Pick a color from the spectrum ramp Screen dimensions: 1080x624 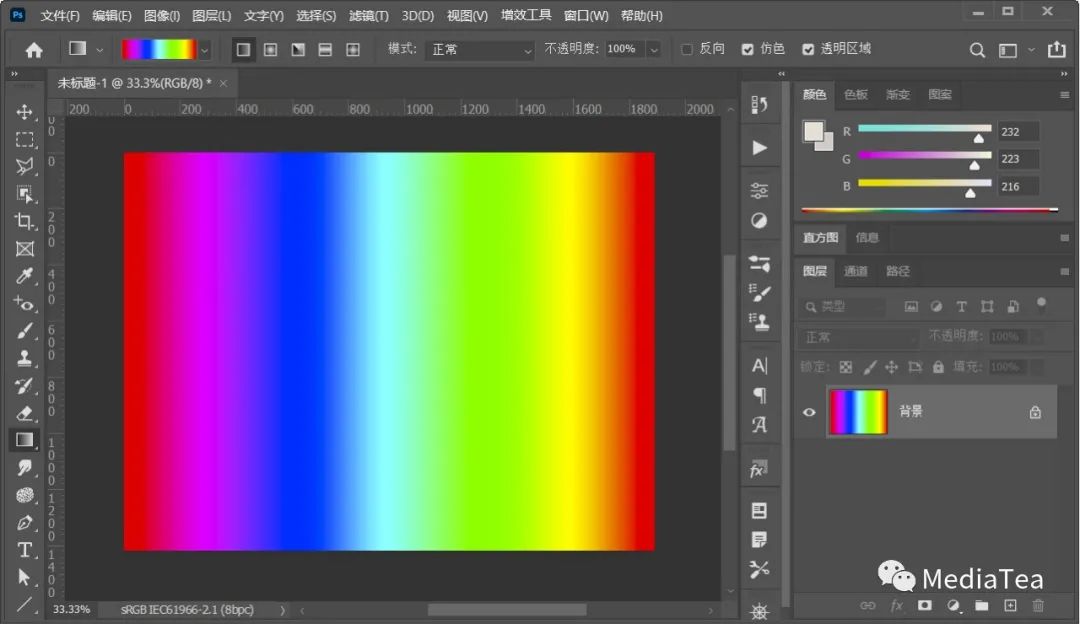pyautogui.click(x=929, y=210)
